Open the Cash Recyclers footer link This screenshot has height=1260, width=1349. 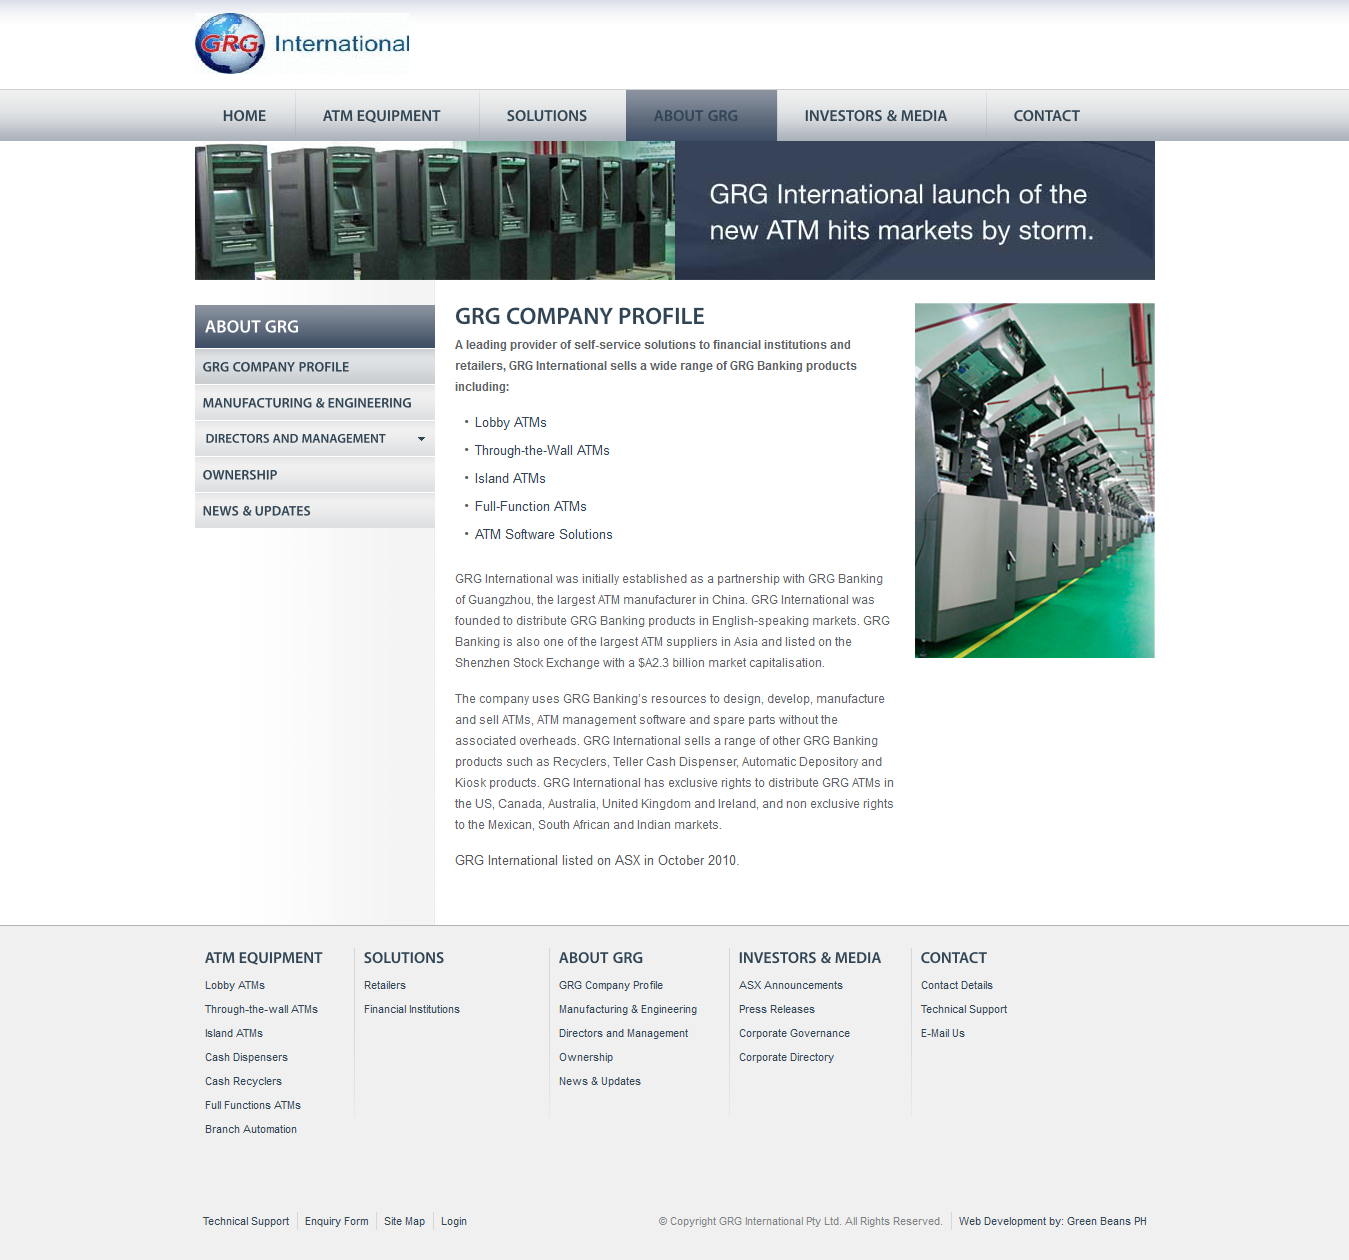(x=243, y=1081)
